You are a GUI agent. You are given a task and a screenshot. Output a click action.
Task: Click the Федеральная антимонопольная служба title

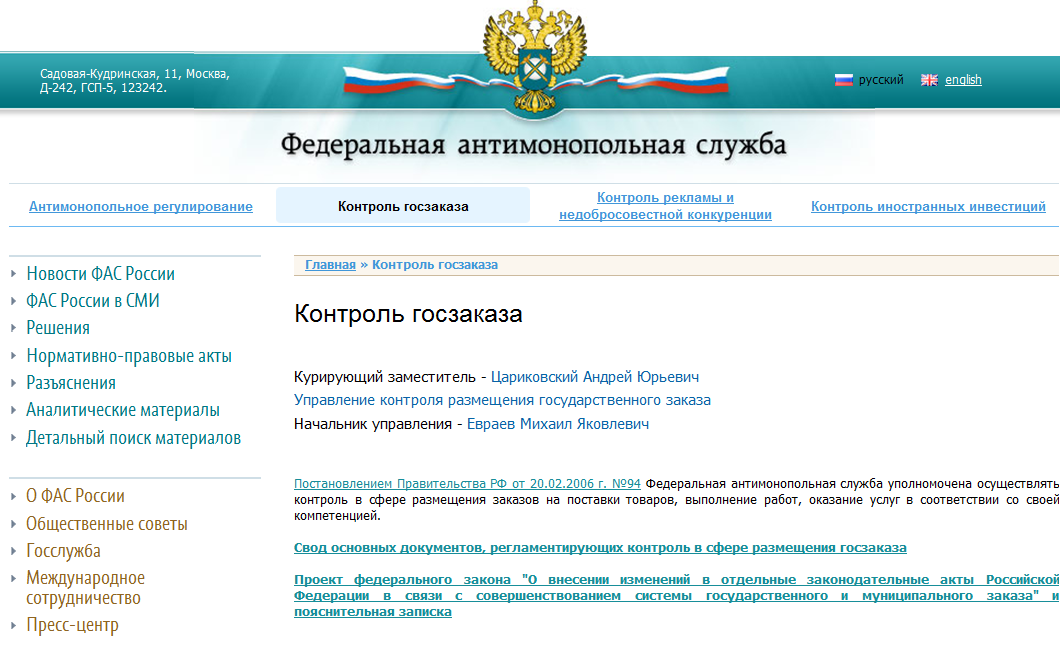click(533, 145)
